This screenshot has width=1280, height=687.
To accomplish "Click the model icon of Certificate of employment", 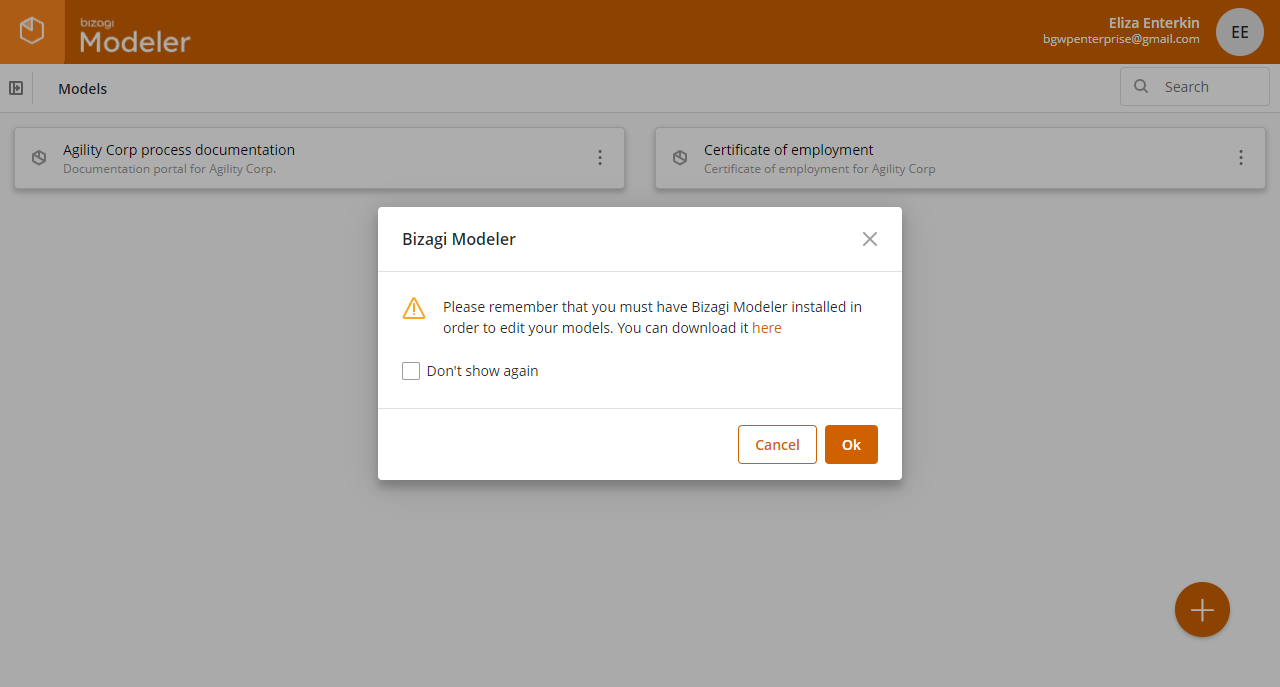I will click(680, 158).
